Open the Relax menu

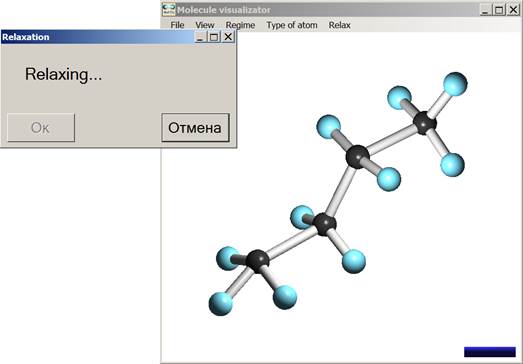340,25
